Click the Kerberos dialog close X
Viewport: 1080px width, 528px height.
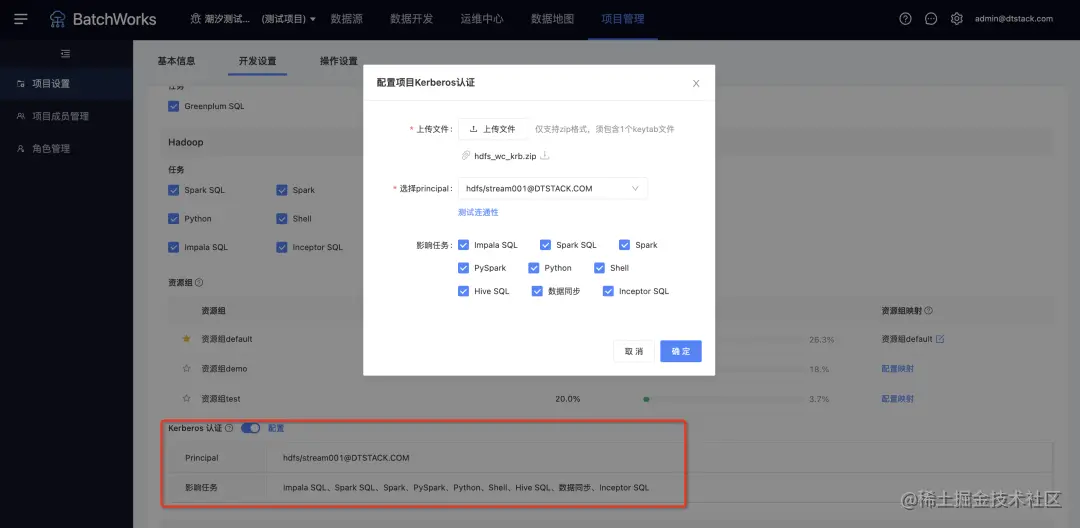[696, 83]
